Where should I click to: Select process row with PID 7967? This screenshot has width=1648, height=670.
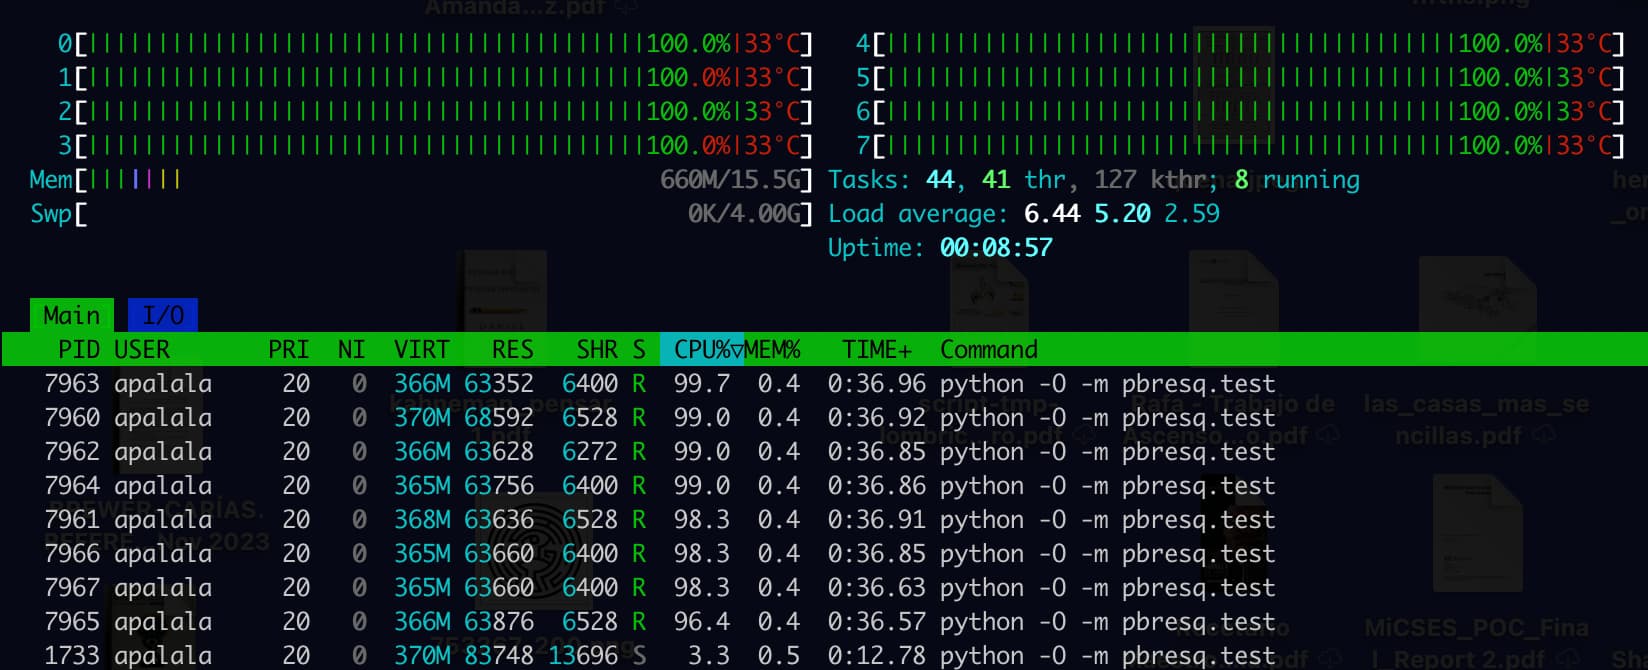(824, 587)
